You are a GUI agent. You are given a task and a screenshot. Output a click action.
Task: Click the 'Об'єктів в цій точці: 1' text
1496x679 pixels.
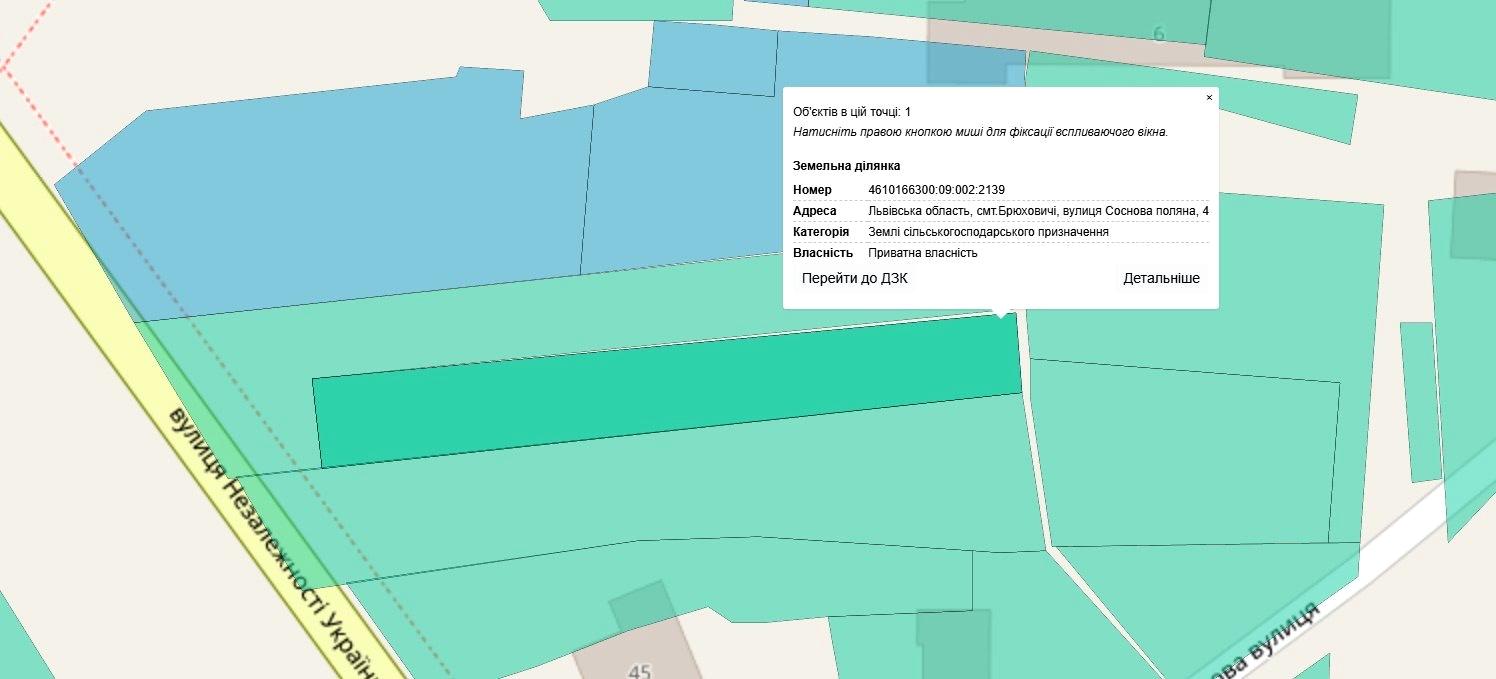point(851,112)
